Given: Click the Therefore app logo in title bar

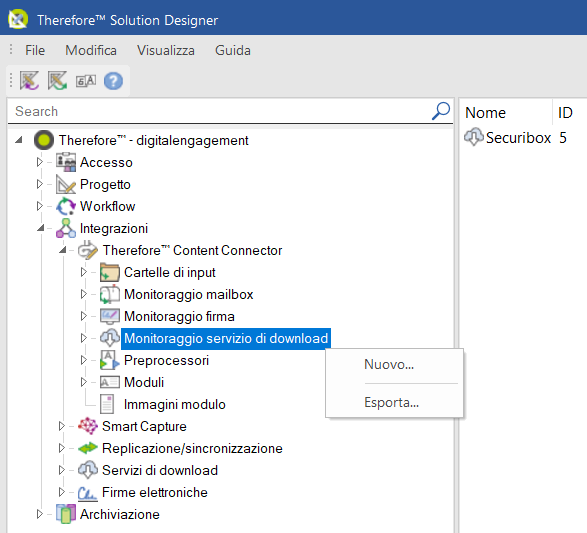Looking at the screenshot, I should click(x=18, y=19).
